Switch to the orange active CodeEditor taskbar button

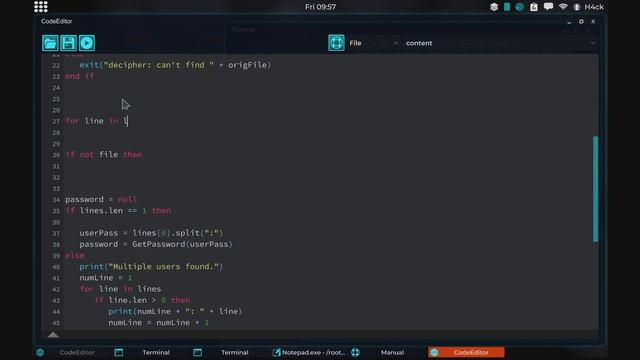(x=466, y=352)
